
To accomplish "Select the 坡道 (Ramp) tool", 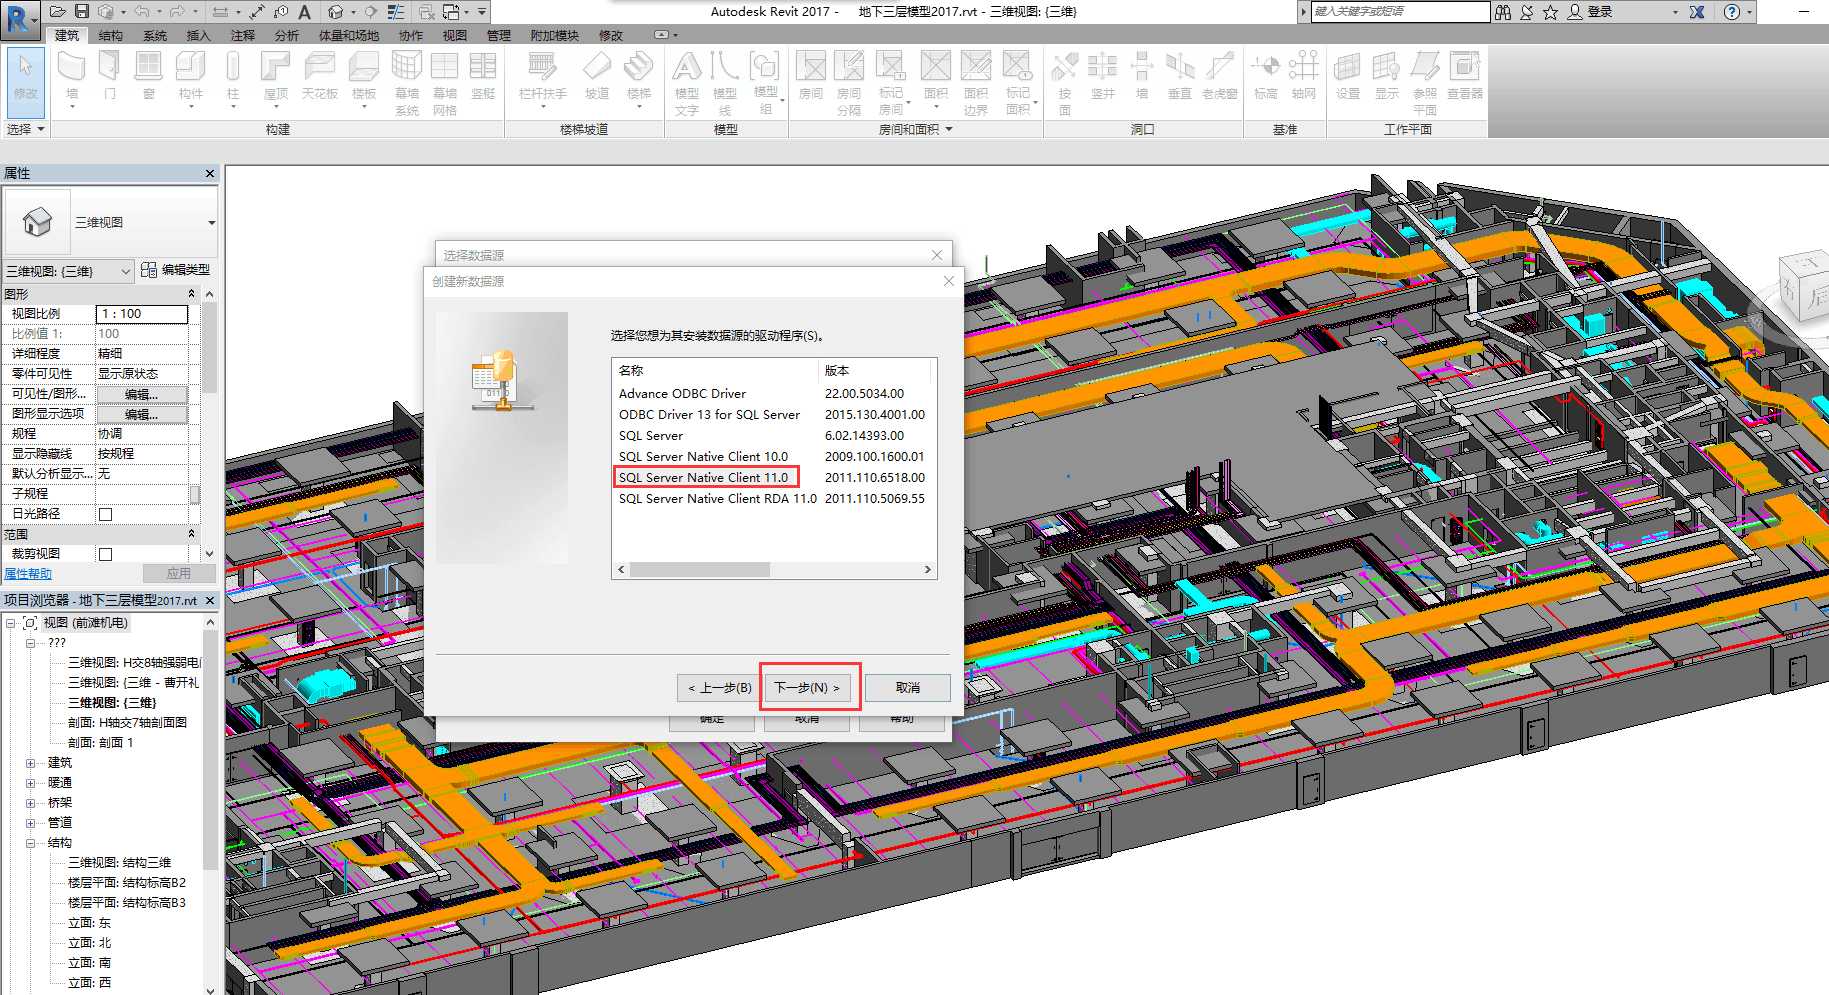I will [597, 77].
